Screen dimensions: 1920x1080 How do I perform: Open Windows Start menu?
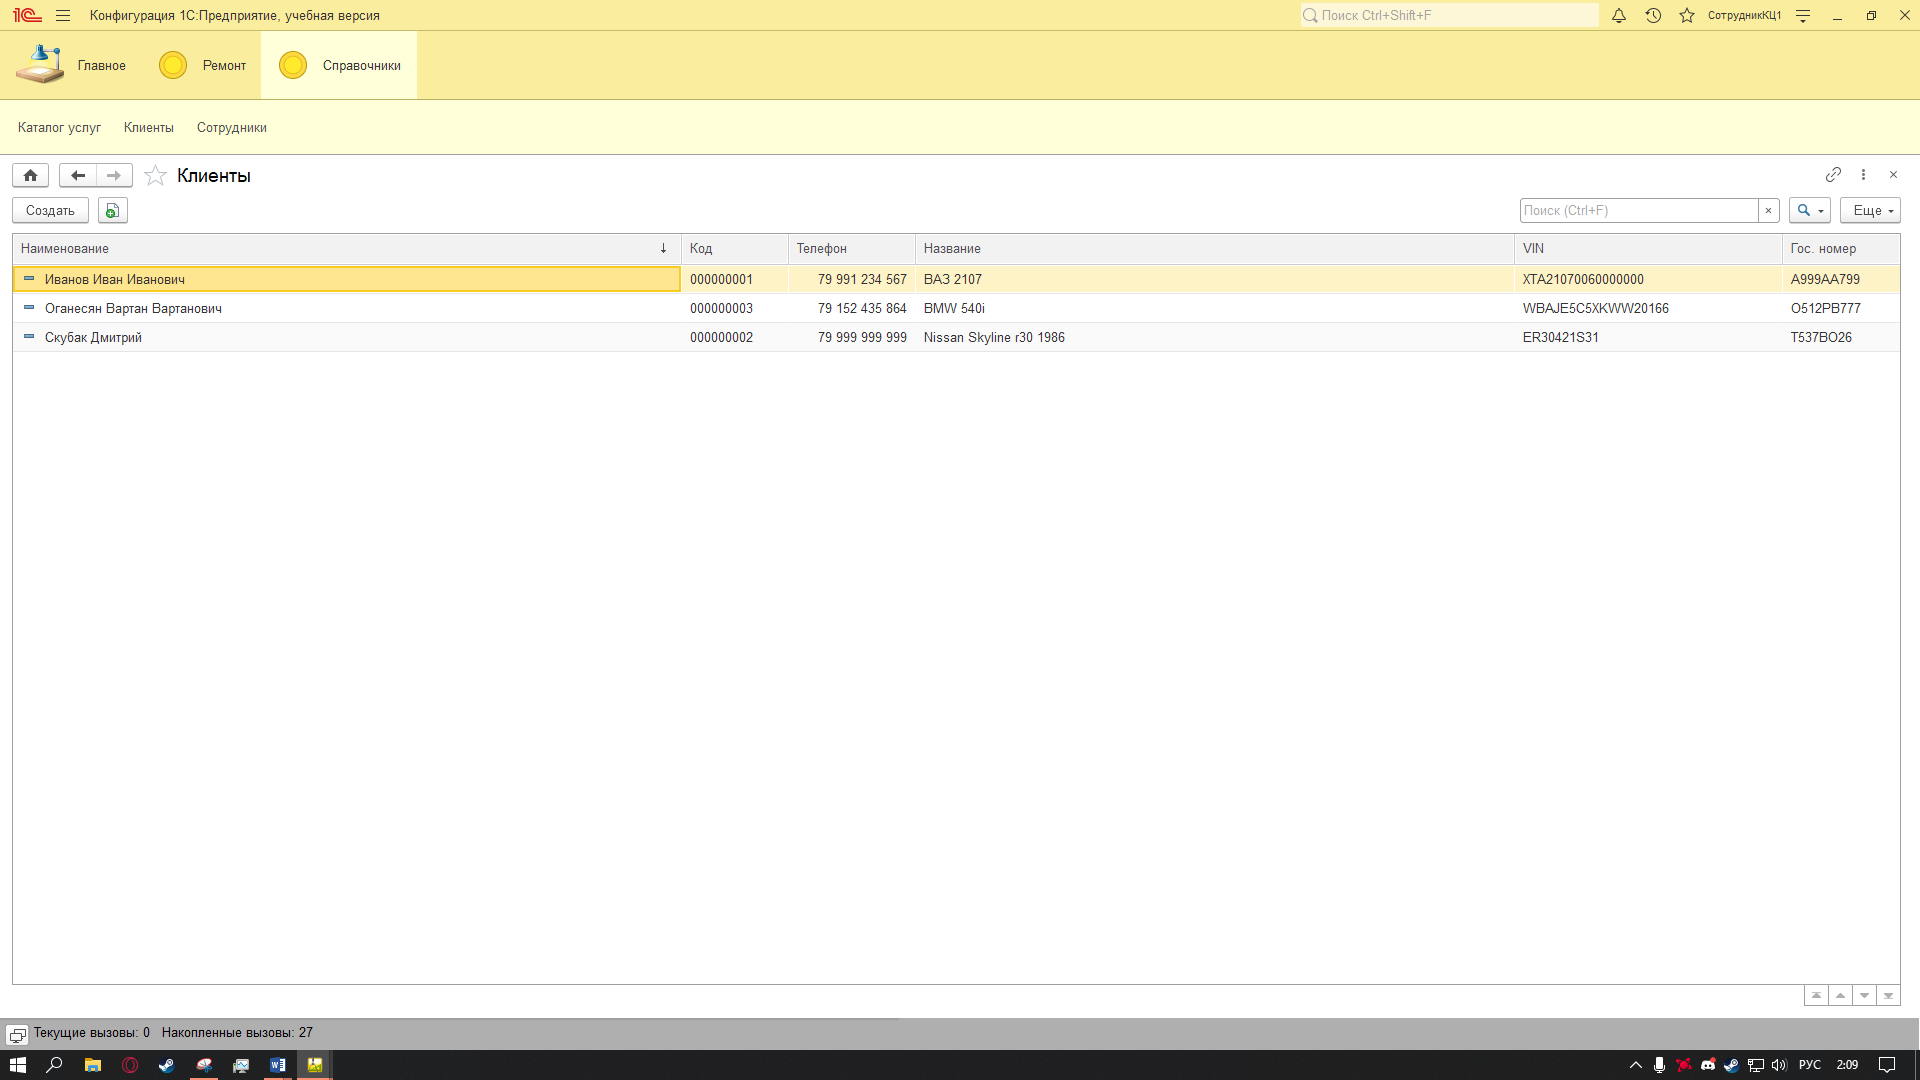18,1065
